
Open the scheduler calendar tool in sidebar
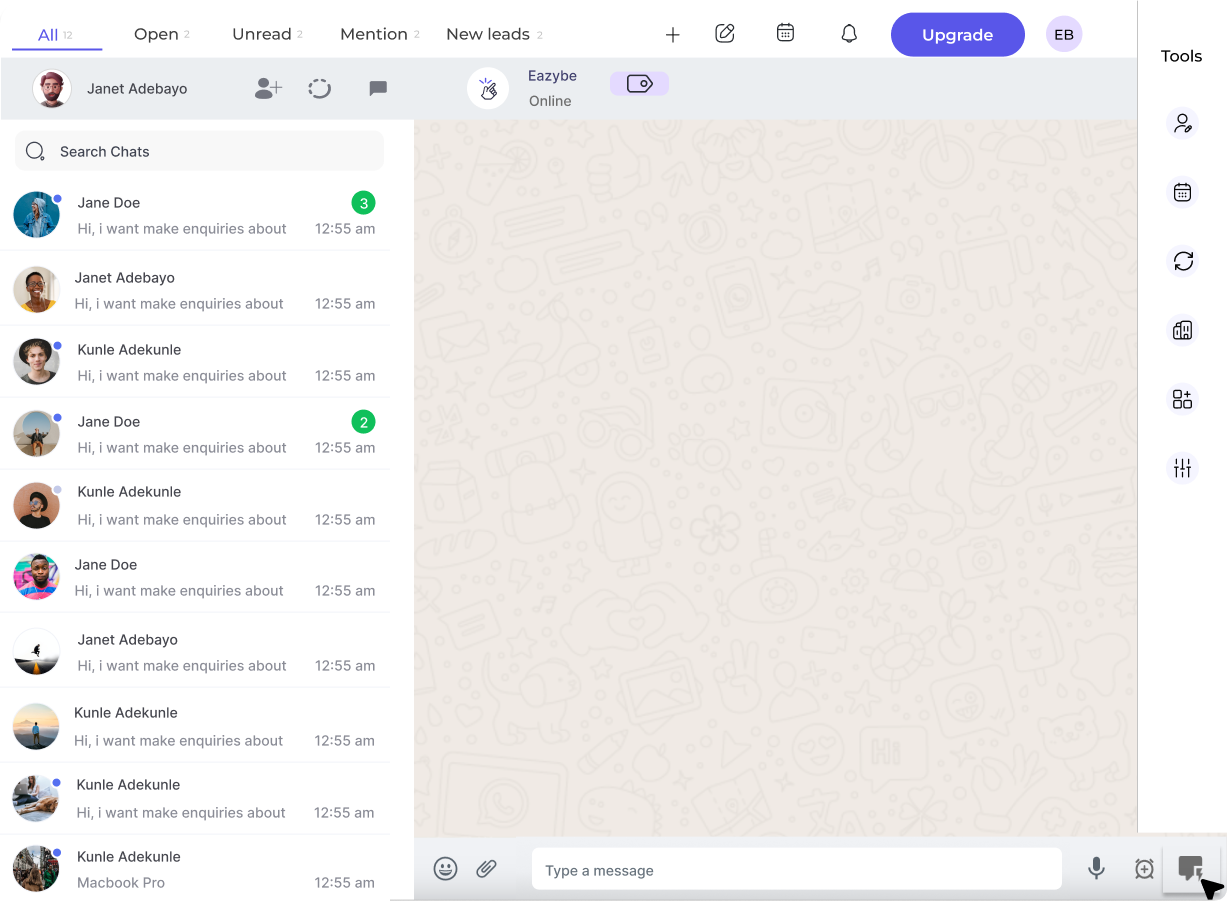click(x=1183, y=193)
